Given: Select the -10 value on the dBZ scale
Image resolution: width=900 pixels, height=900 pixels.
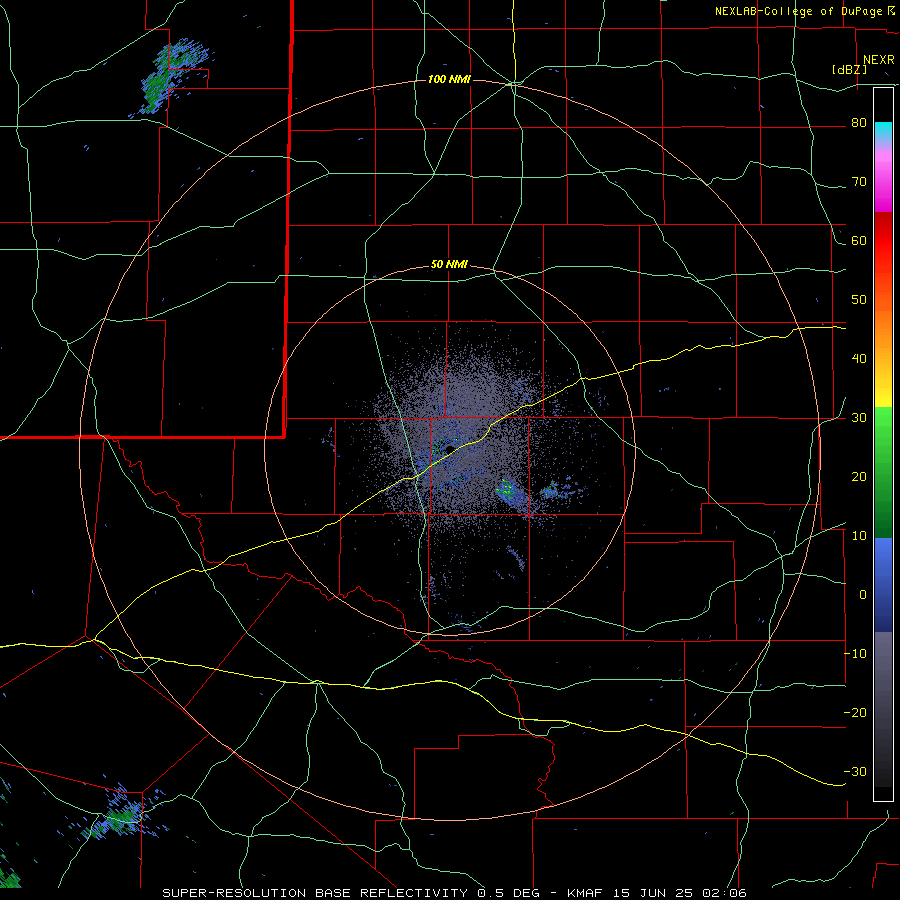Looking at the screenshot, I should click(855, 654).
